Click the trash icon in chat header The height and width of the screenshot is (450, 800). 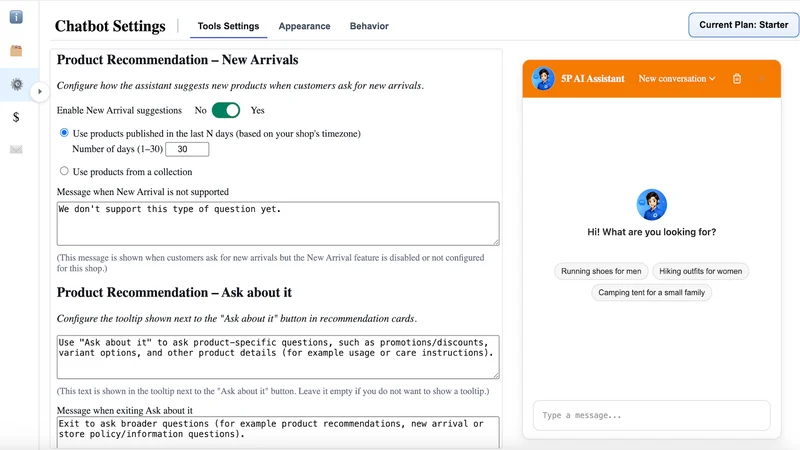pyautogui.click(x=737, y=79)
